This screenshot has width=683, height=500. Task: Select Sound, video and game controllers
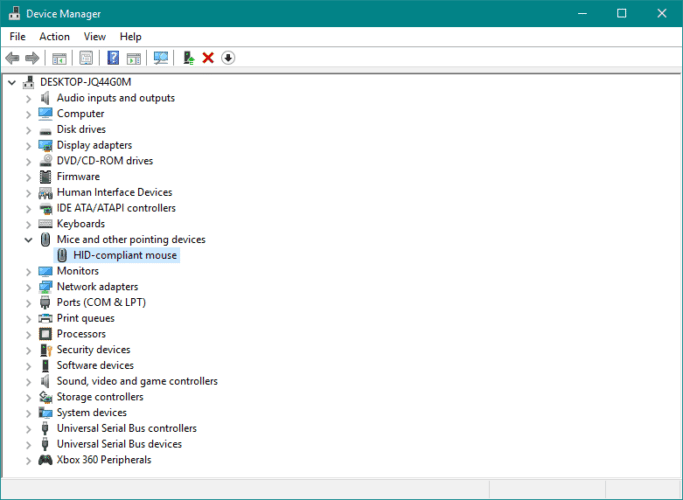pyautogui.click(x=137, y=381)
